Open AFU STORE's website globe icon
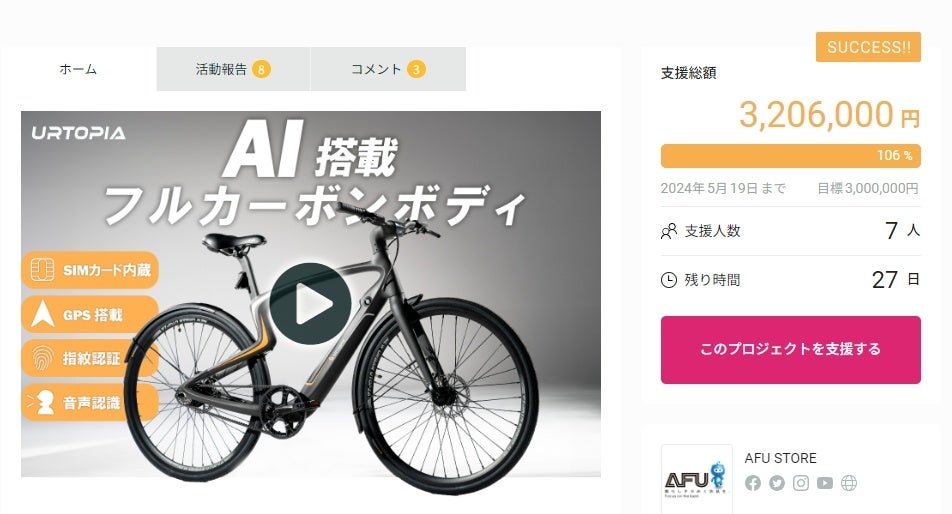Viewport: 952px width, 514px height. point(849,483)
